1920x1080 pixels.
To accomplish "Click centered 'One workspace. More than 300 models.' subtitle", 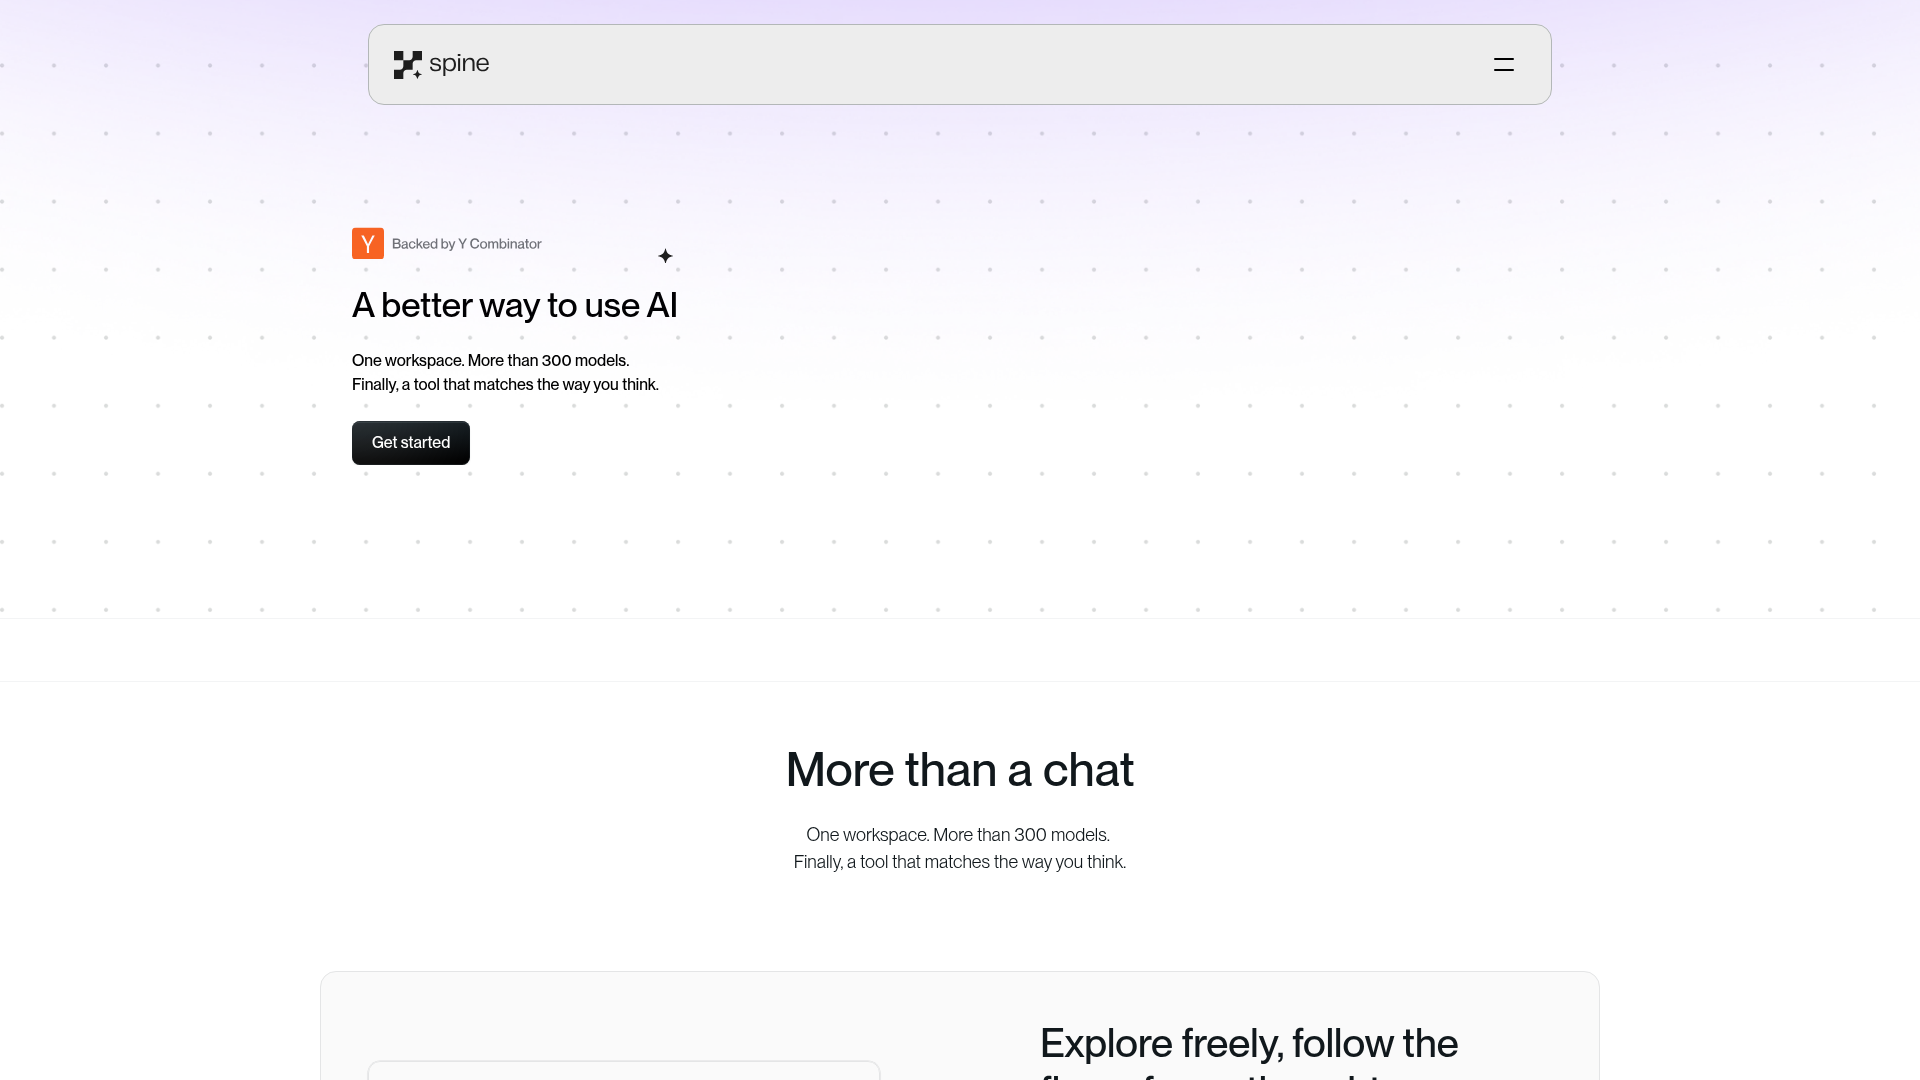I will tap(958, 835).
